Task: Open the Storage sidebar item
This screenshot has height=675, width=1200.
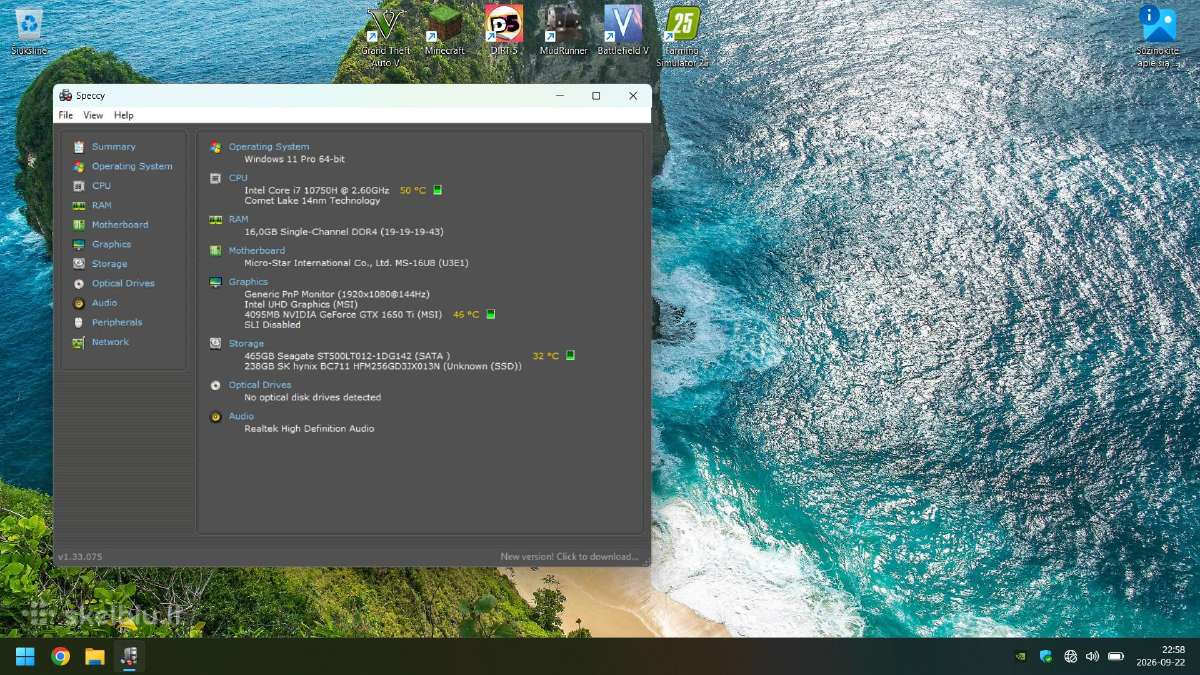Action: pyautogui.click(x=109, y=264)
